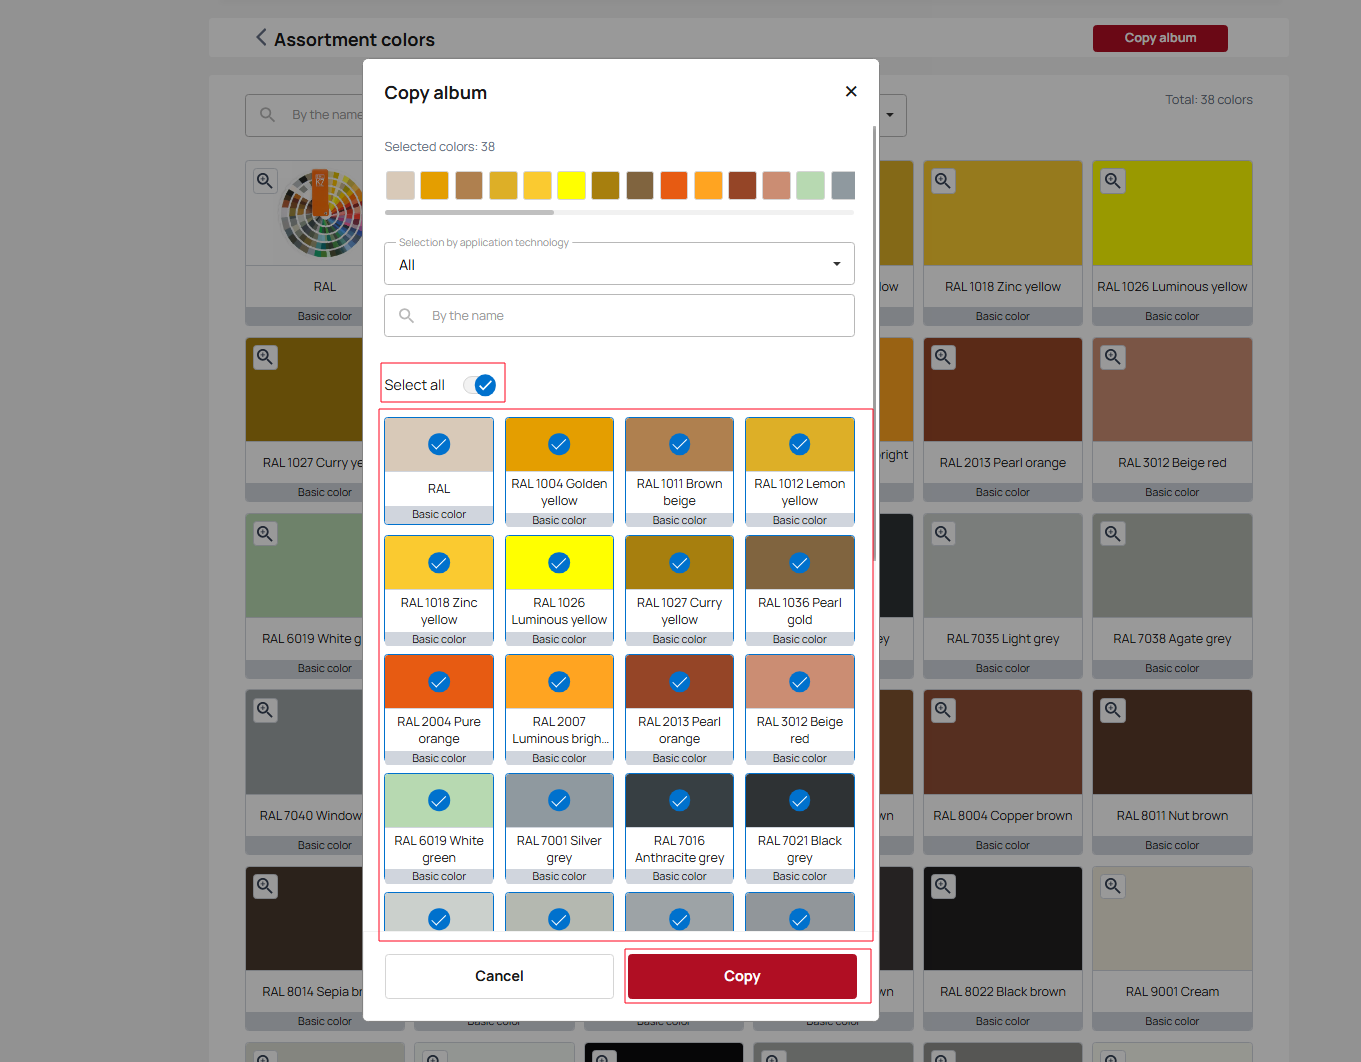Focus the By the name field in the dialog
Viewport: 1361px width, 1062px height.
[x=619, y=315]
